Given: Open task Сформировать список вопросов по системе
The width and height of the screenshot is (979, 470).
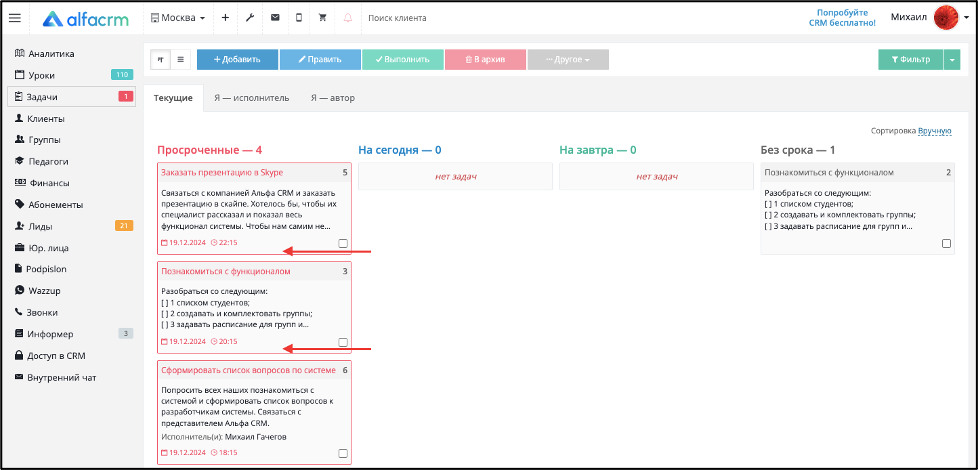Looking at the screenshot, I should pyautogui.click(x=248, y=370).
